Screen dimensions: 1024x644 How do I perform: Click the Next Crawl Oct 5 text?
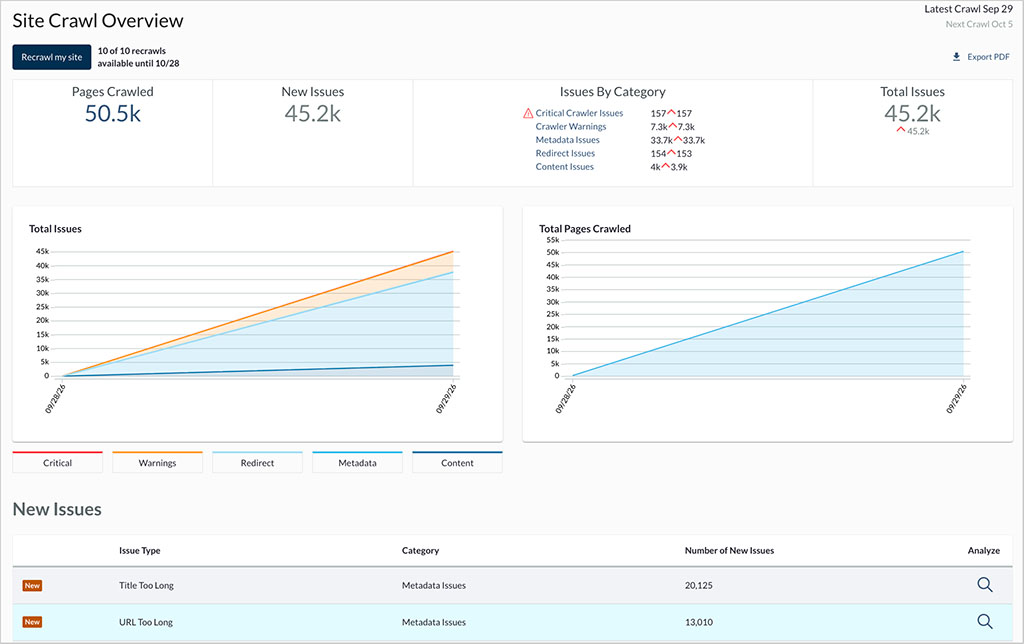[979, 24]
